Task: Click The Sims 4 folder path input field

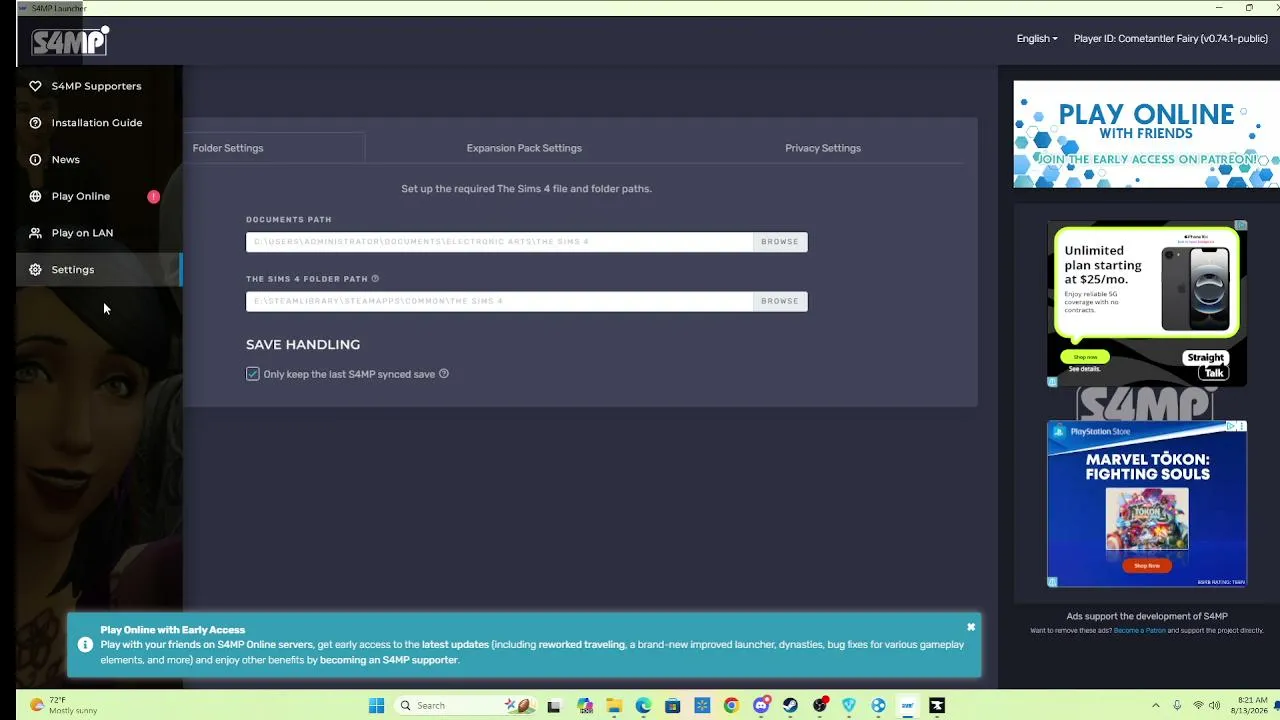Action: (x=500, y=301)
